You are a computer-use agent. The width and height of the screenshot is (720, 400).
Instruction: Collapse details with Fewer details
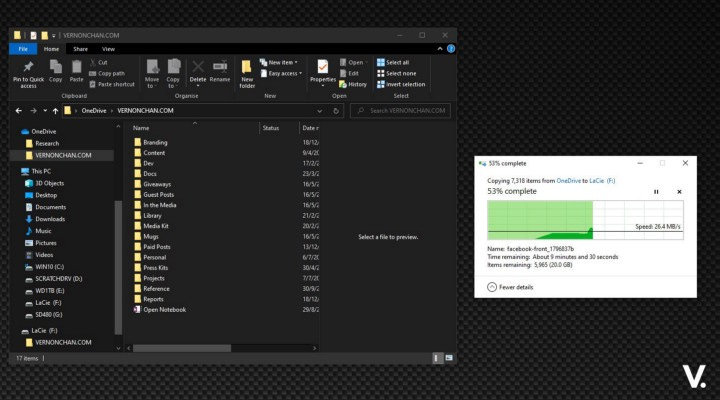510,287
